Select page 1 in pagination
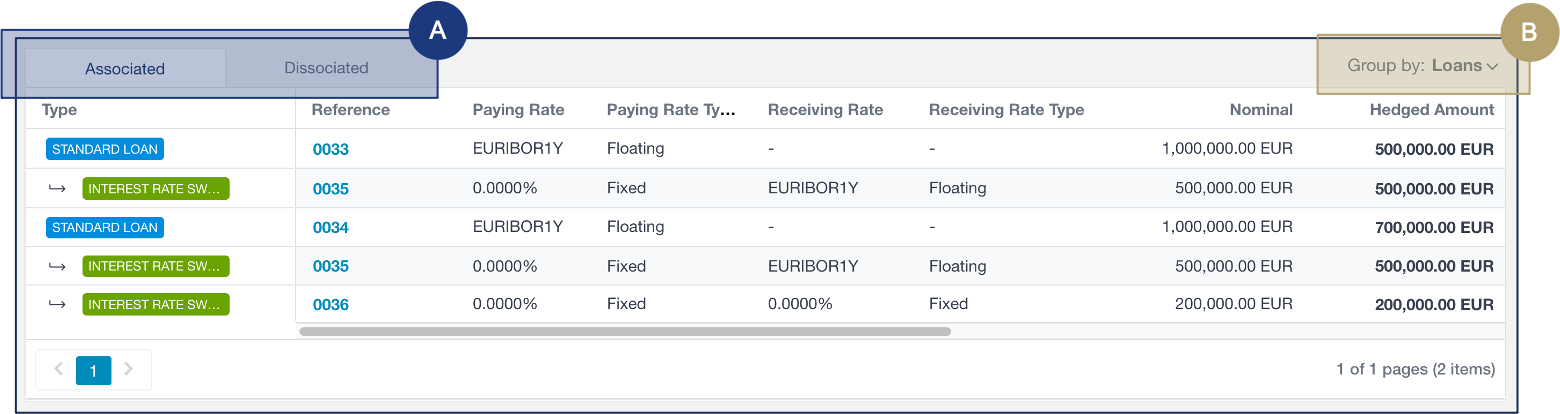Screen dimensions: 1560x414 (94, 371)
